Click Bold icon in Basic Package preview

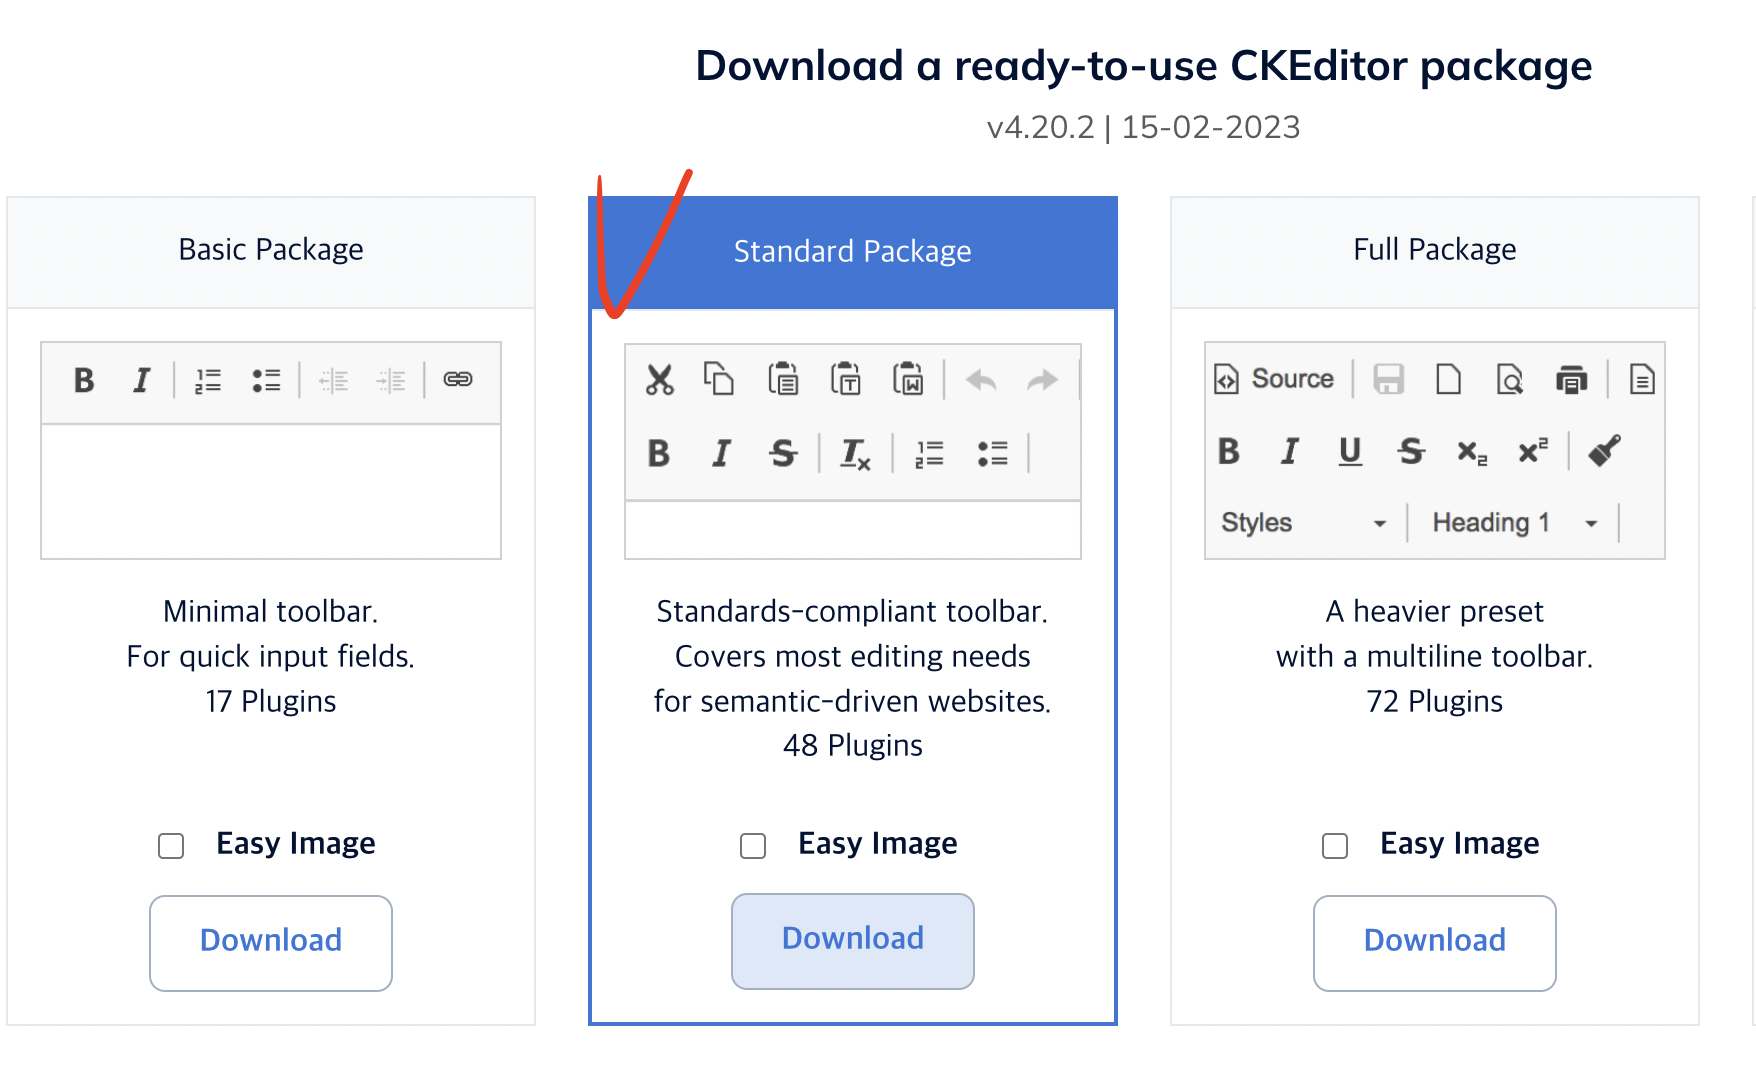point(84,380)
